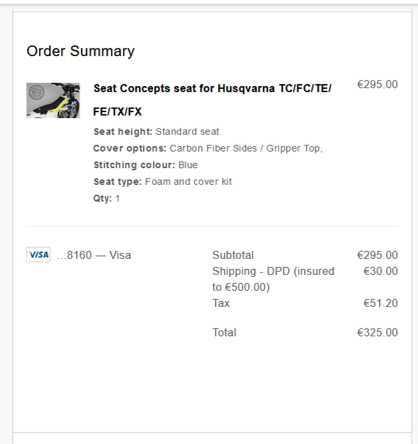The image size is (418, 444).
Task: Click the card number ending 8160
Action: (94, 255)
